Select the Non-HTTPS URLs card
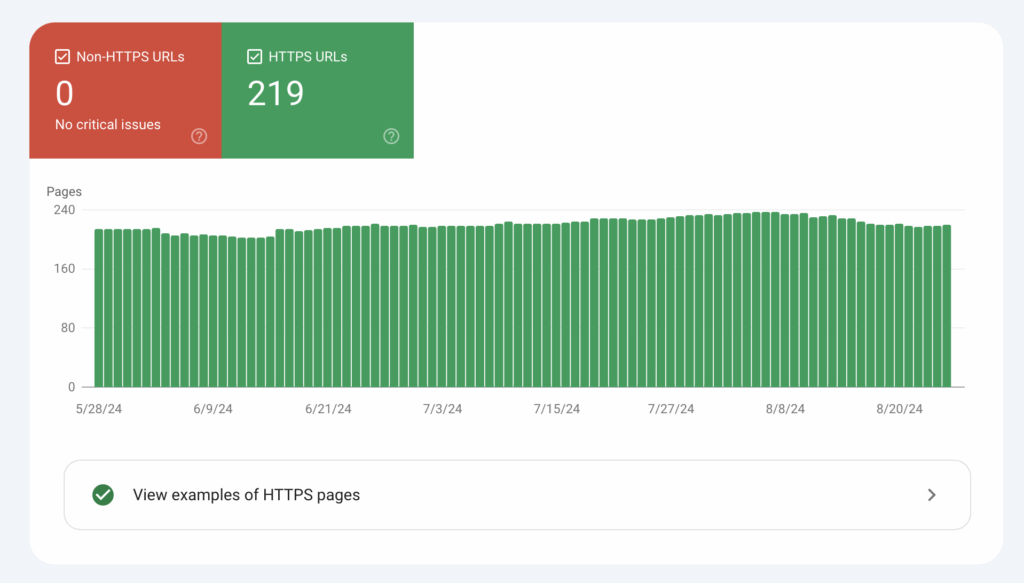1024x583 pixels. pyautogui.click(x=125, y=90)
